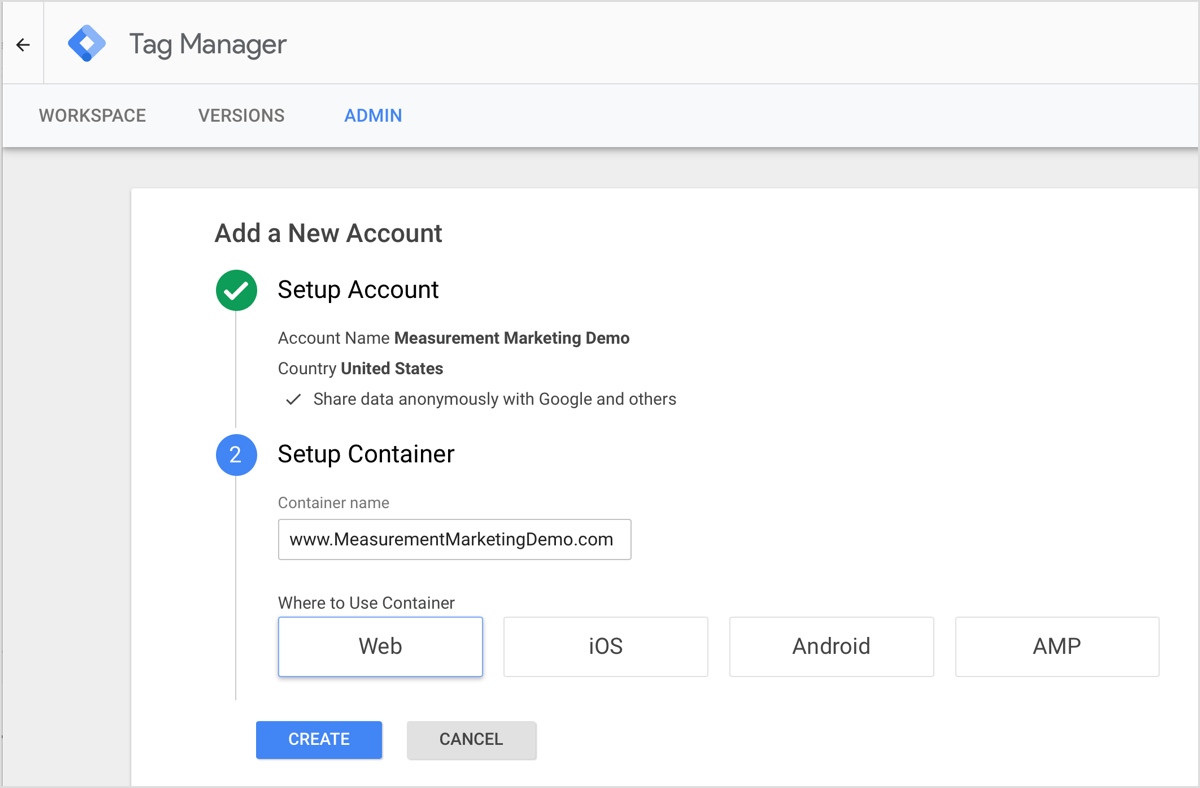1200x788 pixels.
Task: Click the green completed-step checkmark circle
Action: coord(236,290)
